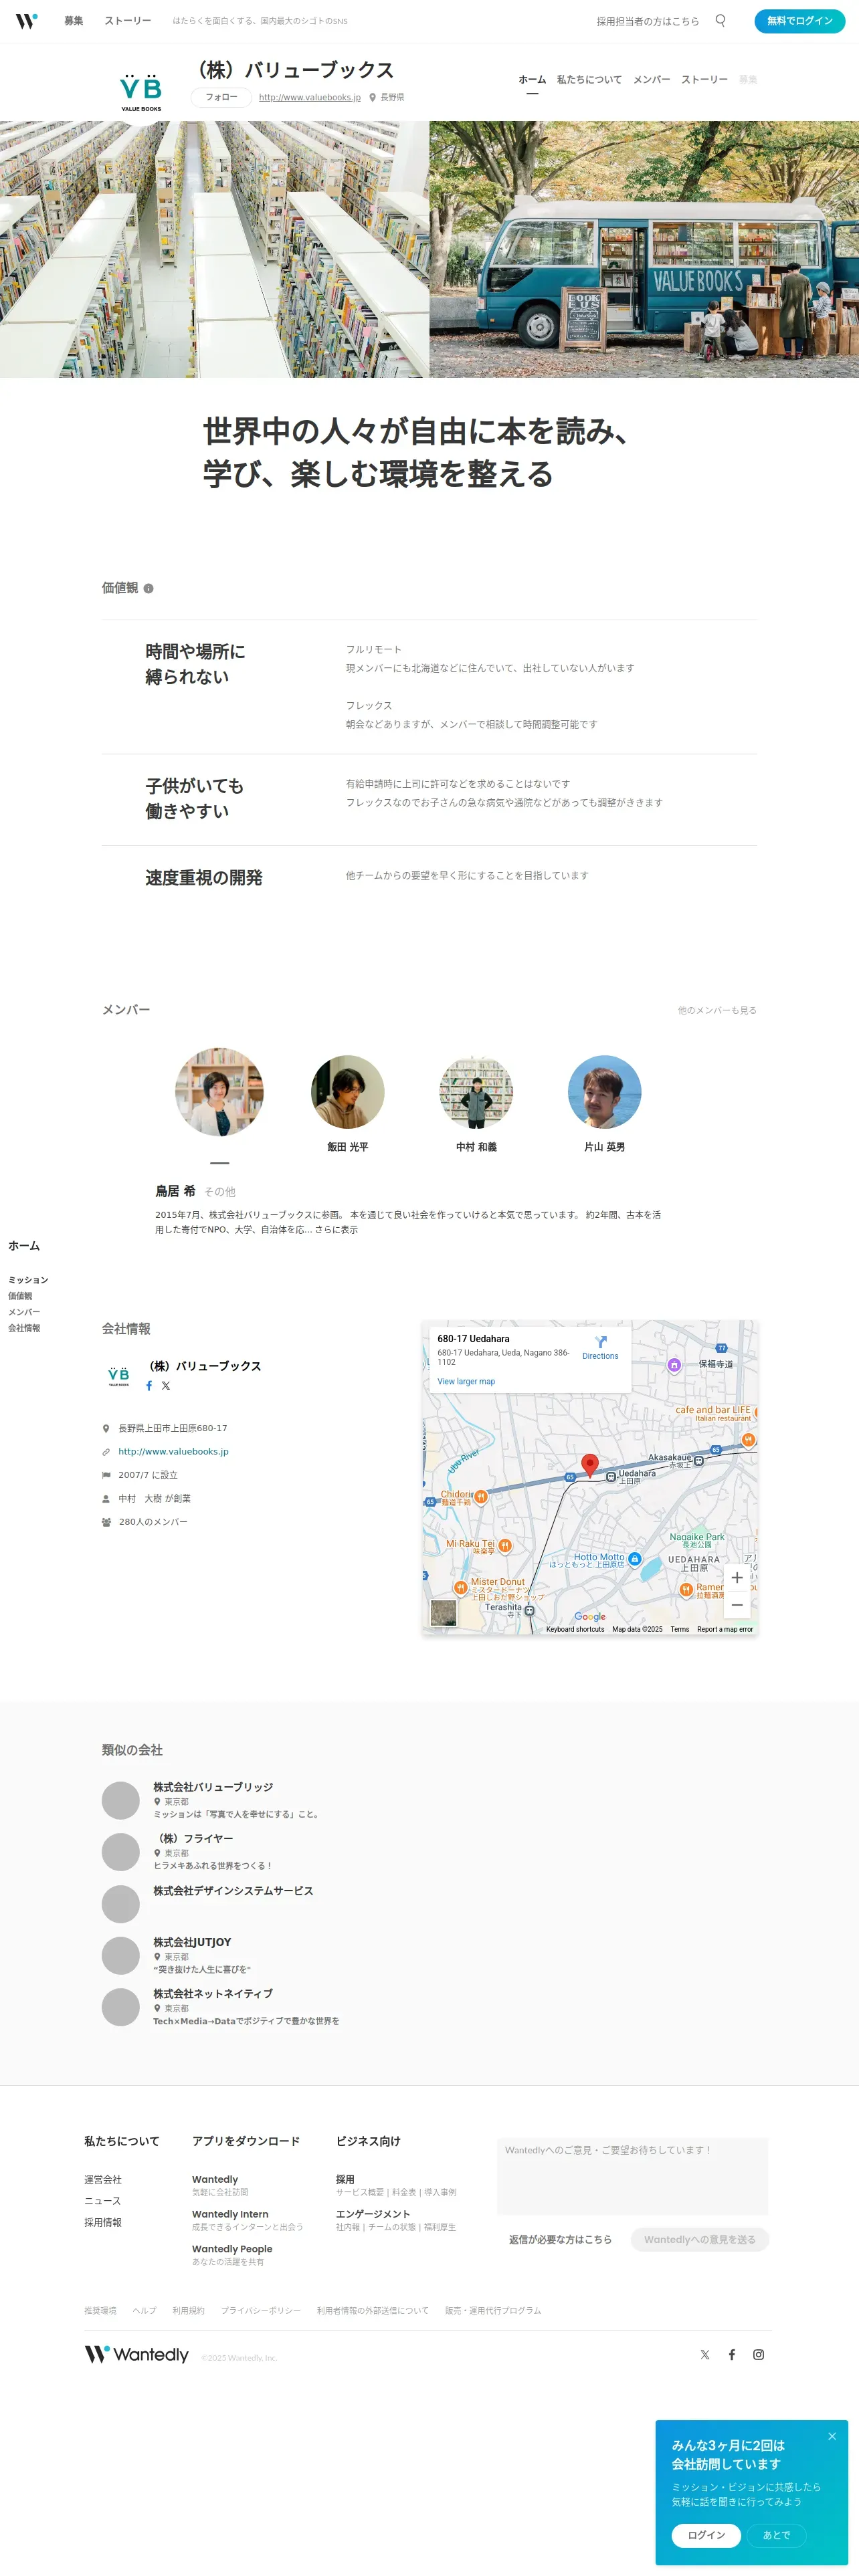The height and width of the screenshot is (2576, 859).
Task: Zoom out on the map
Action: pos(737,1604)
